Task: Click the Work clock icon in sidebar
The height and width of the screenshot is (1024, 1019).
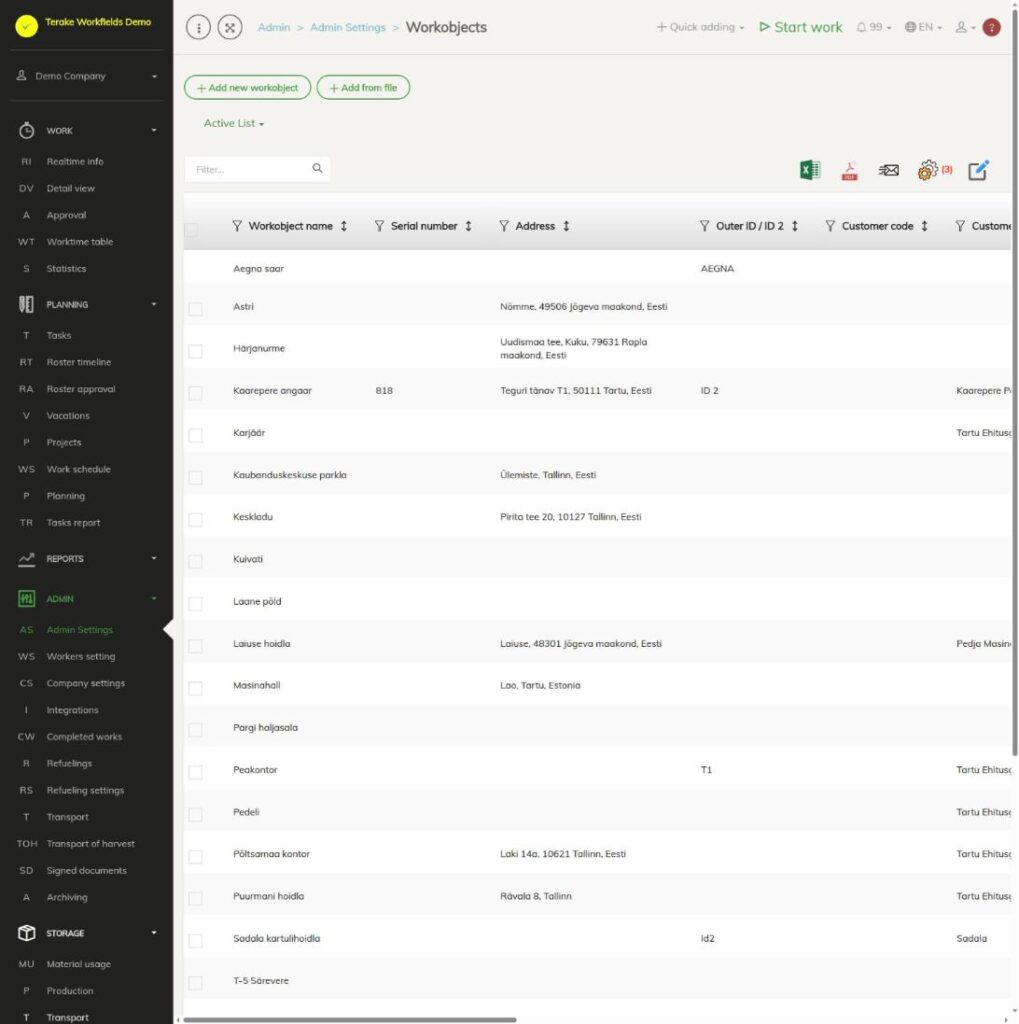Action: (26, 131)
